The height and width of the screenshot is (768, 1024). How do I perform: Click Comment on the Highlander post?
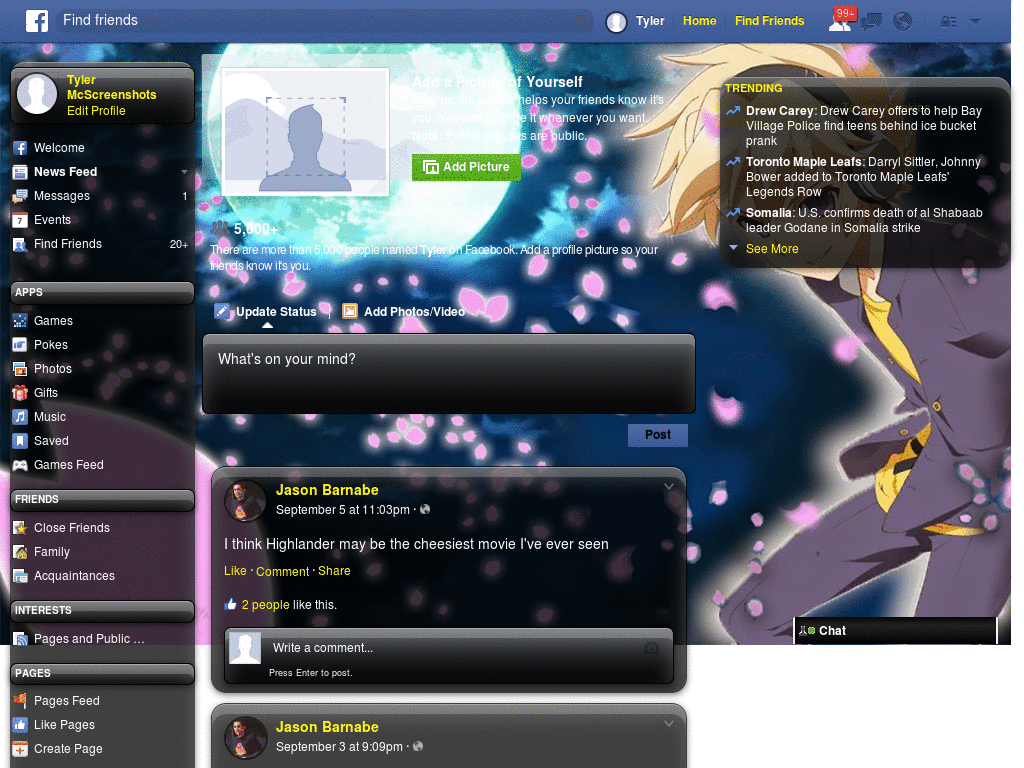point(283,571)
